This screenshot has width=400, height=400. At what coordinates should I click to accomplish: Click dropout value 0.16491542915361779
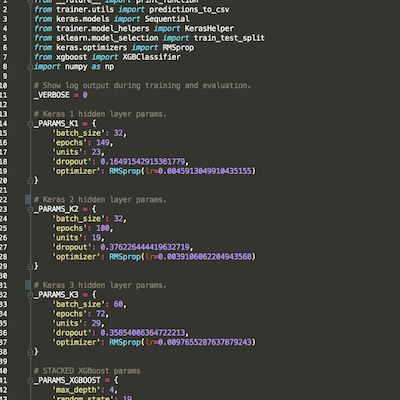[x=143, y=162]
